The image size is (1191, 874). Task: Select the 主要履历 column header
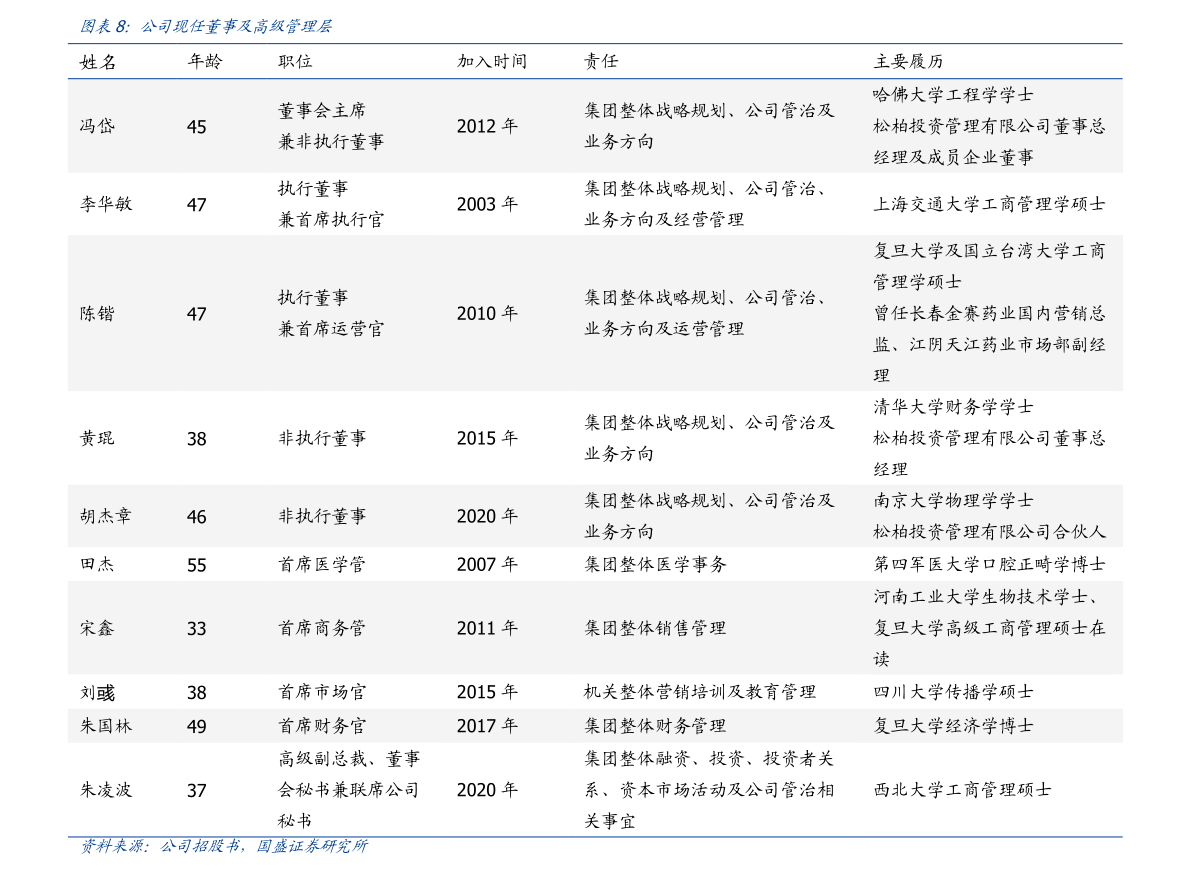908,62
